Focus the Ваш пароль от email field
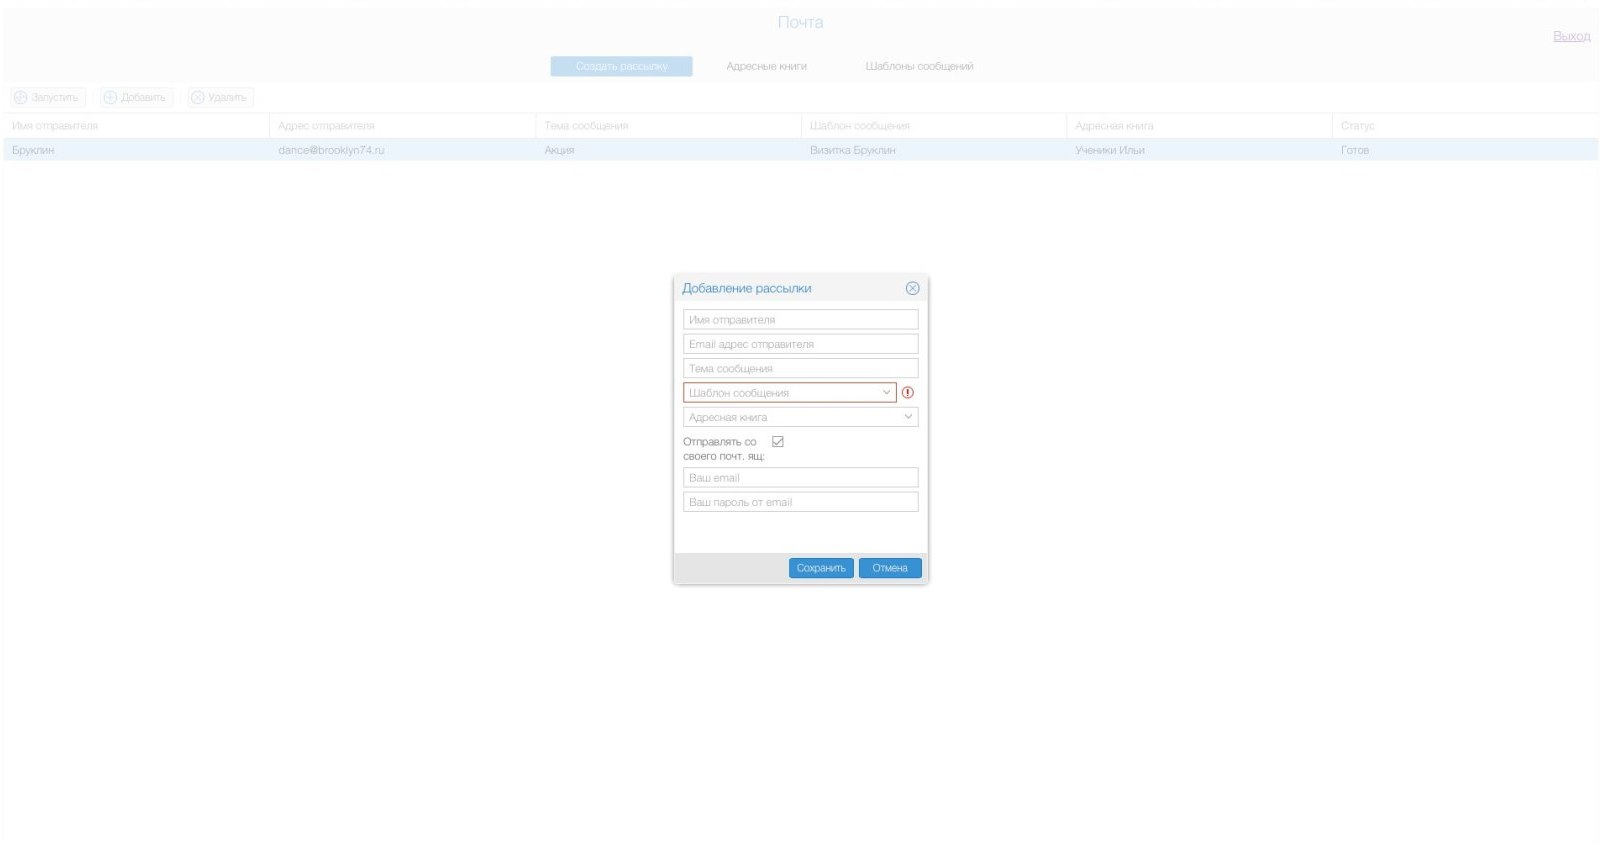This screenshot has width=1602, height=845. click(800, 502)
